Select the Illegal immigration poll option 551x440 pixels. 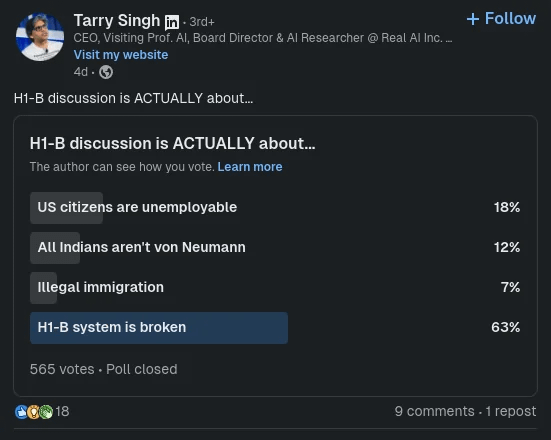click(275, 288)
